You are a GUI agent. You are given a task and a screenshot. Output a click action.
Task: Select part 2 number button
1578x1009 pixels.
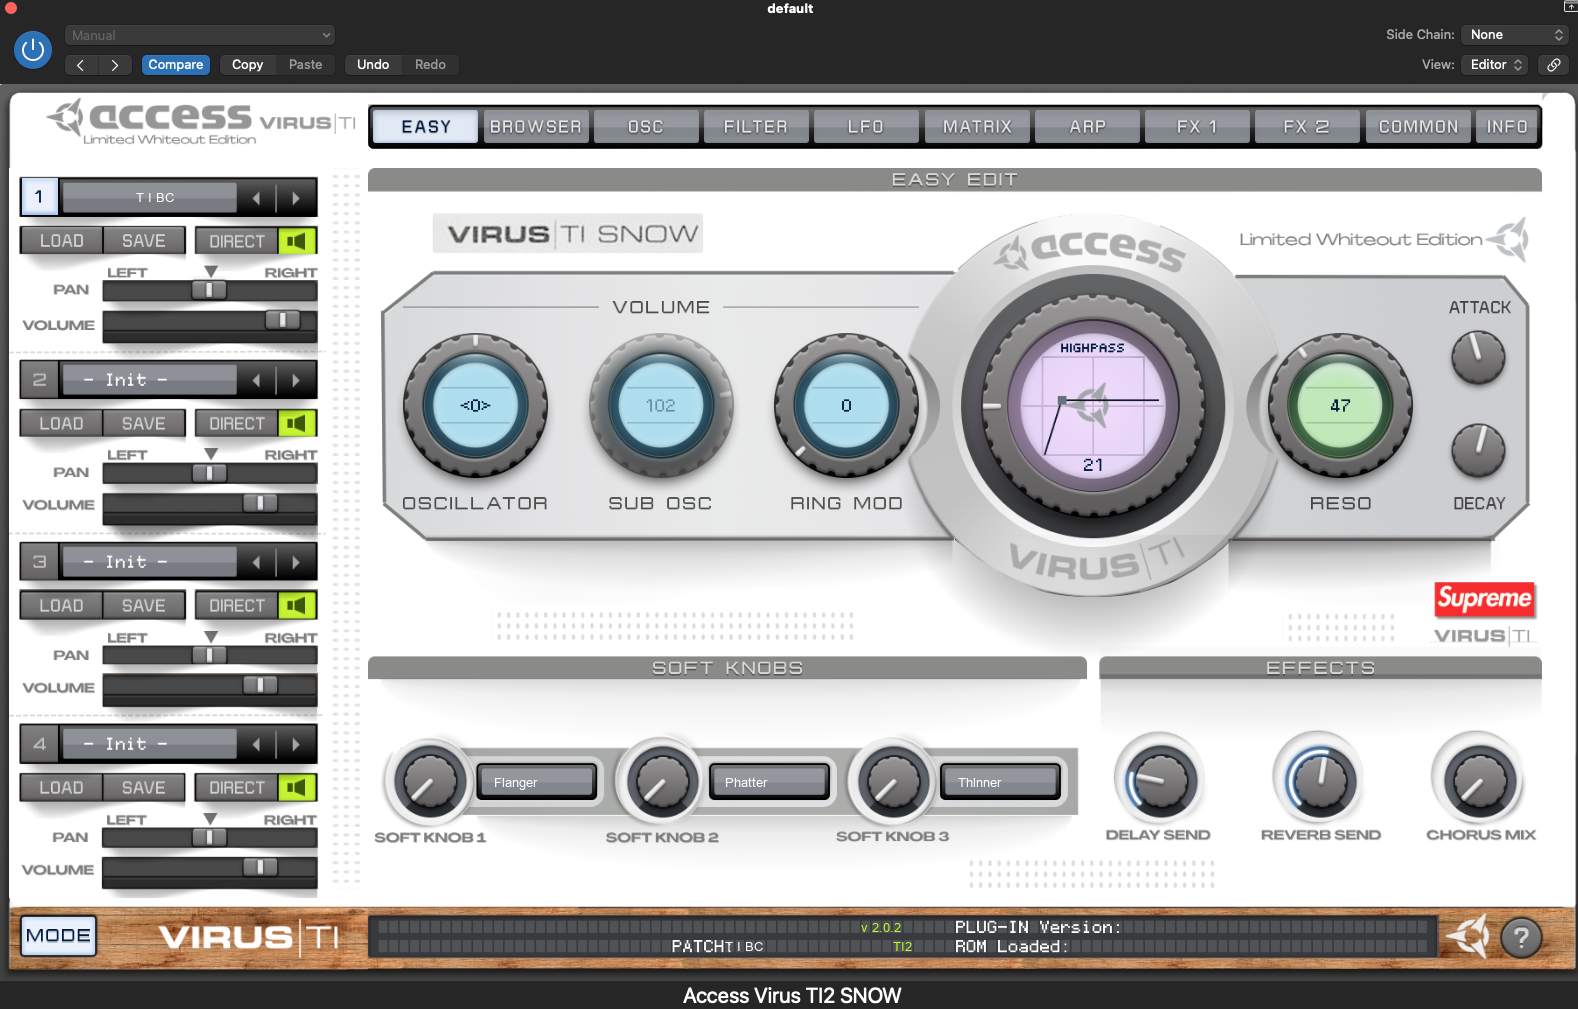coord(39,380)
